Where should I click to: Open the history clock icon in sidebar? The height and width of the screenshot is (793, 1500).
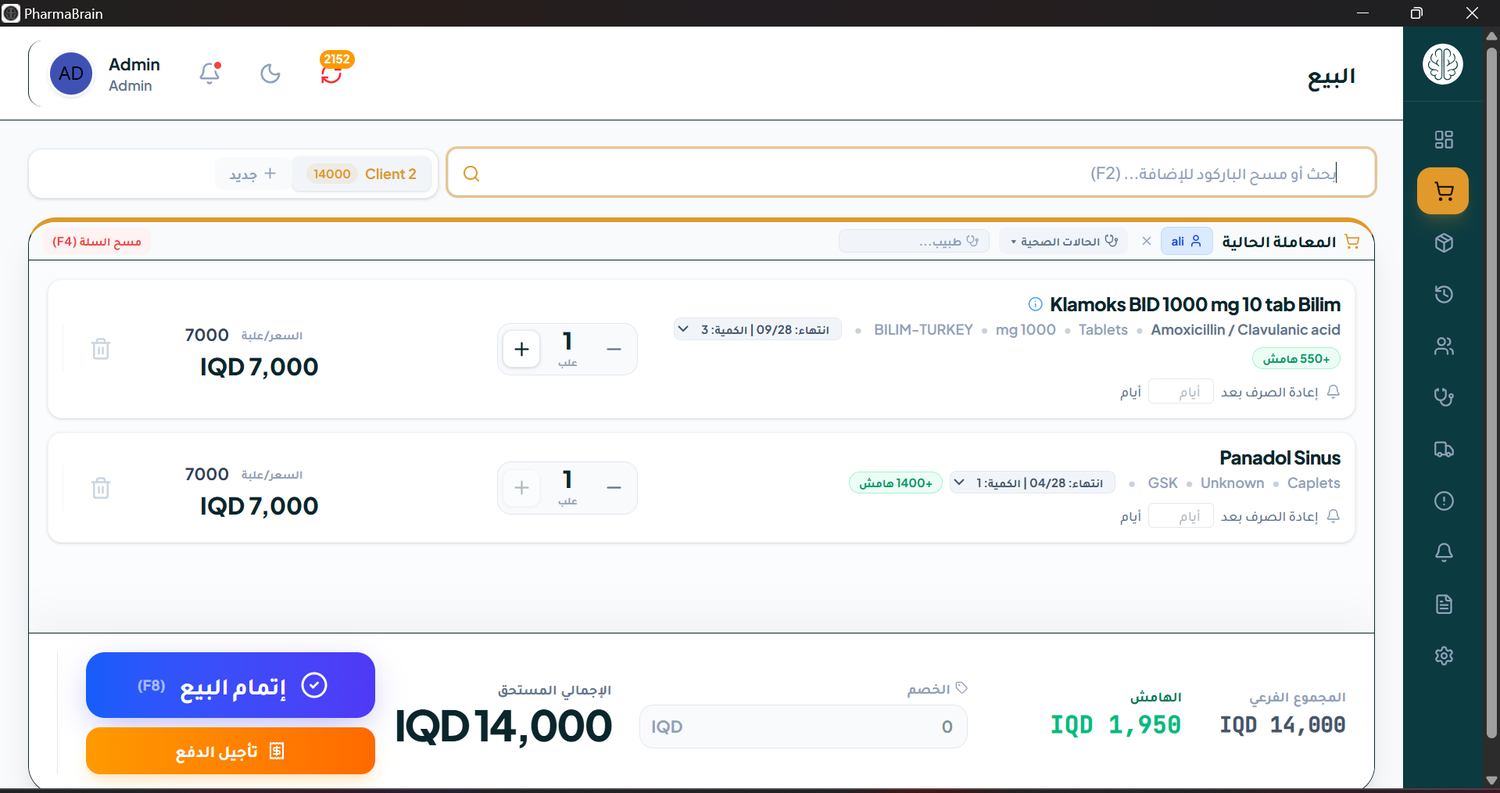point(1443,295)
